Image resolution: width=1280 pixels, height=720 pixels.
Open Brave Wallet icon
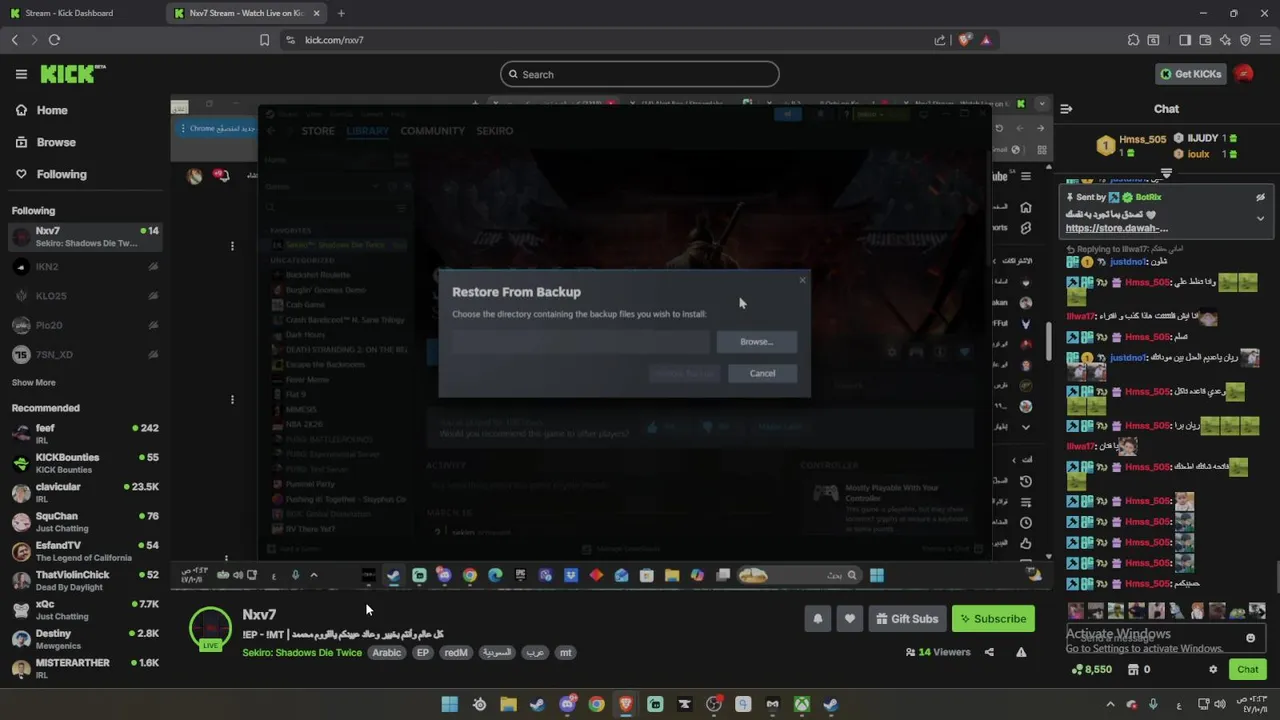(x=1205, y=40)
